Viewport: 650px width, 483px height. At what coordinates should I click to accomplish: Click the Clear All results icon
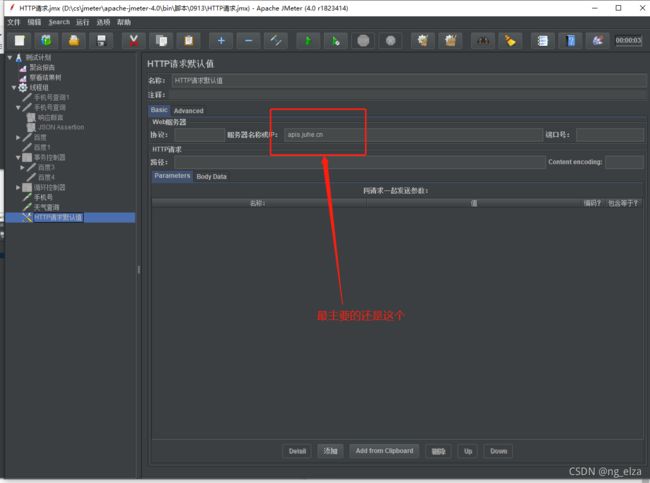[450, 41]
